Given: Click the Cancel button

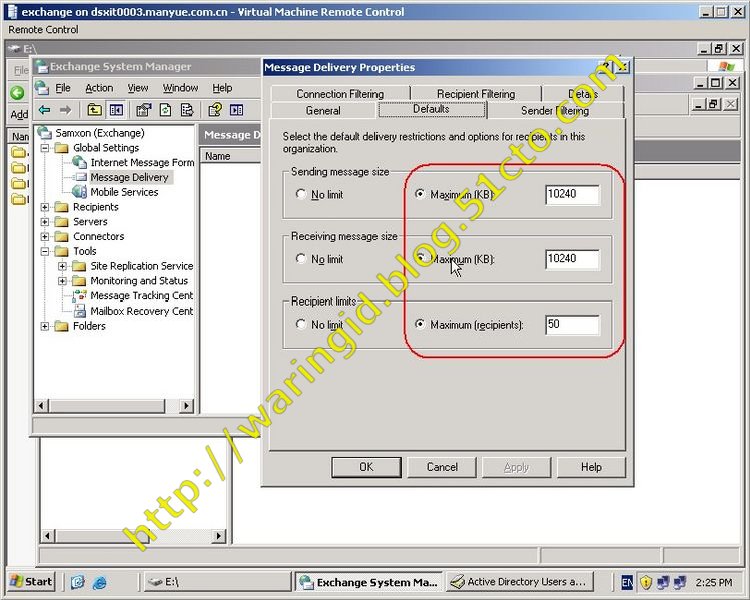Looking at the screenshot, I should [442, 467].
